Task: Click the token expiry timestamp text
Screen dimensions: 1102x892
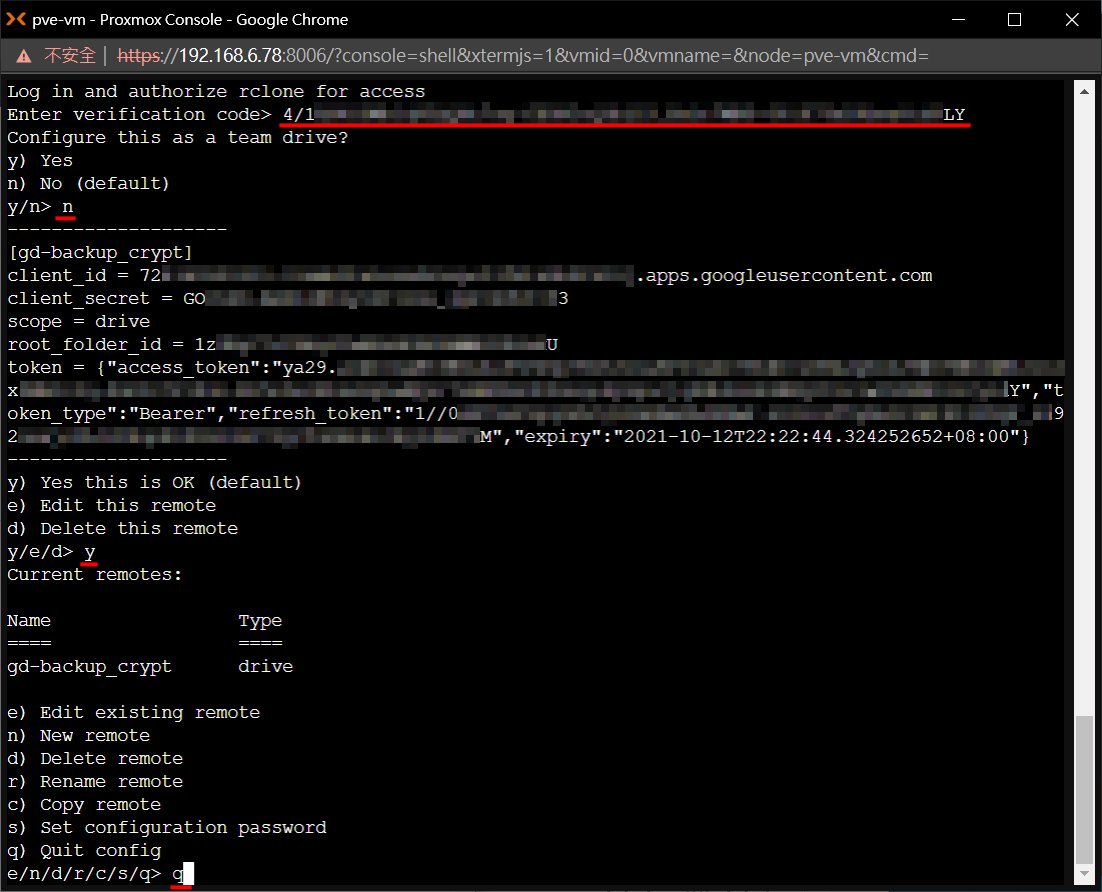Action: [820, 437]
